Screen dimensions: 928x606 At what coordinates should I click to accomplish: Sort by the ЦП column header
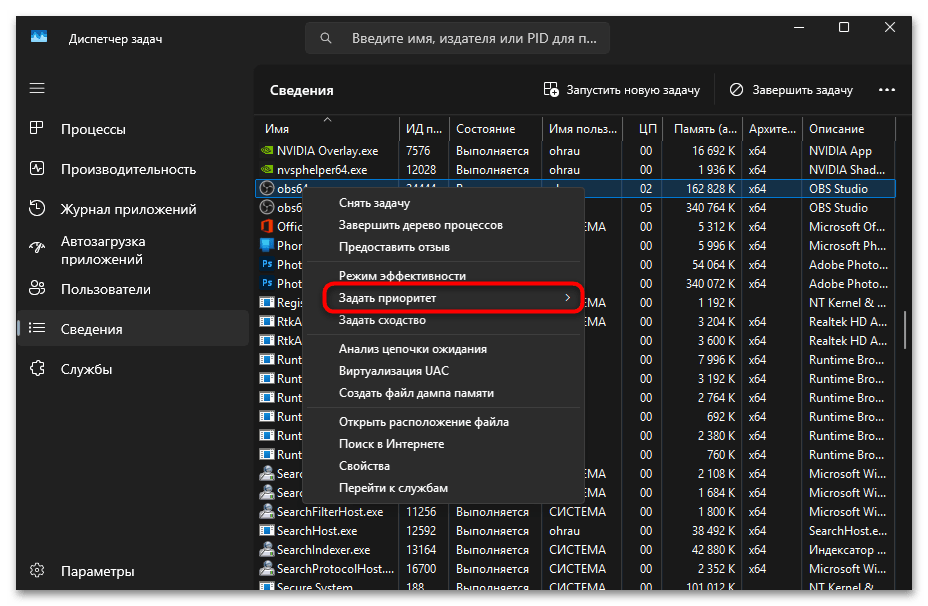(643, 128)
